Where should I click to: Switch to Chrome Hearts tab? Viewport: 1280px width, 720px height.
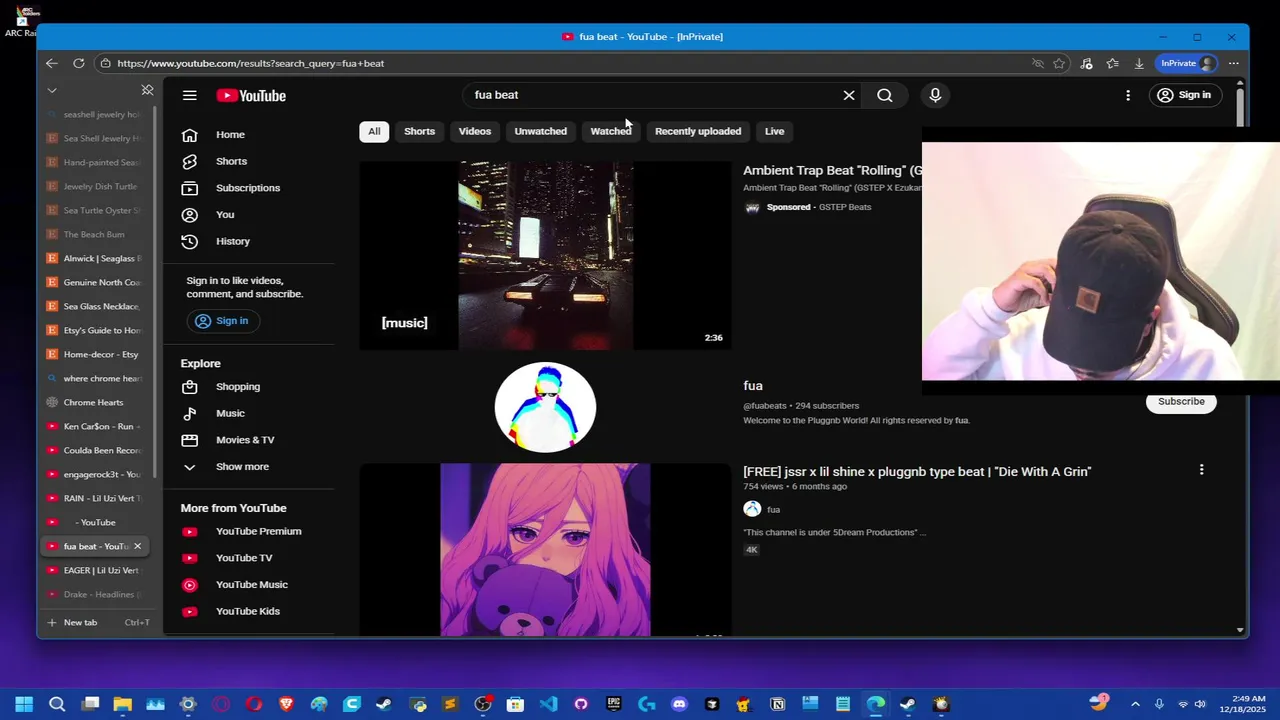coord(97,402)
